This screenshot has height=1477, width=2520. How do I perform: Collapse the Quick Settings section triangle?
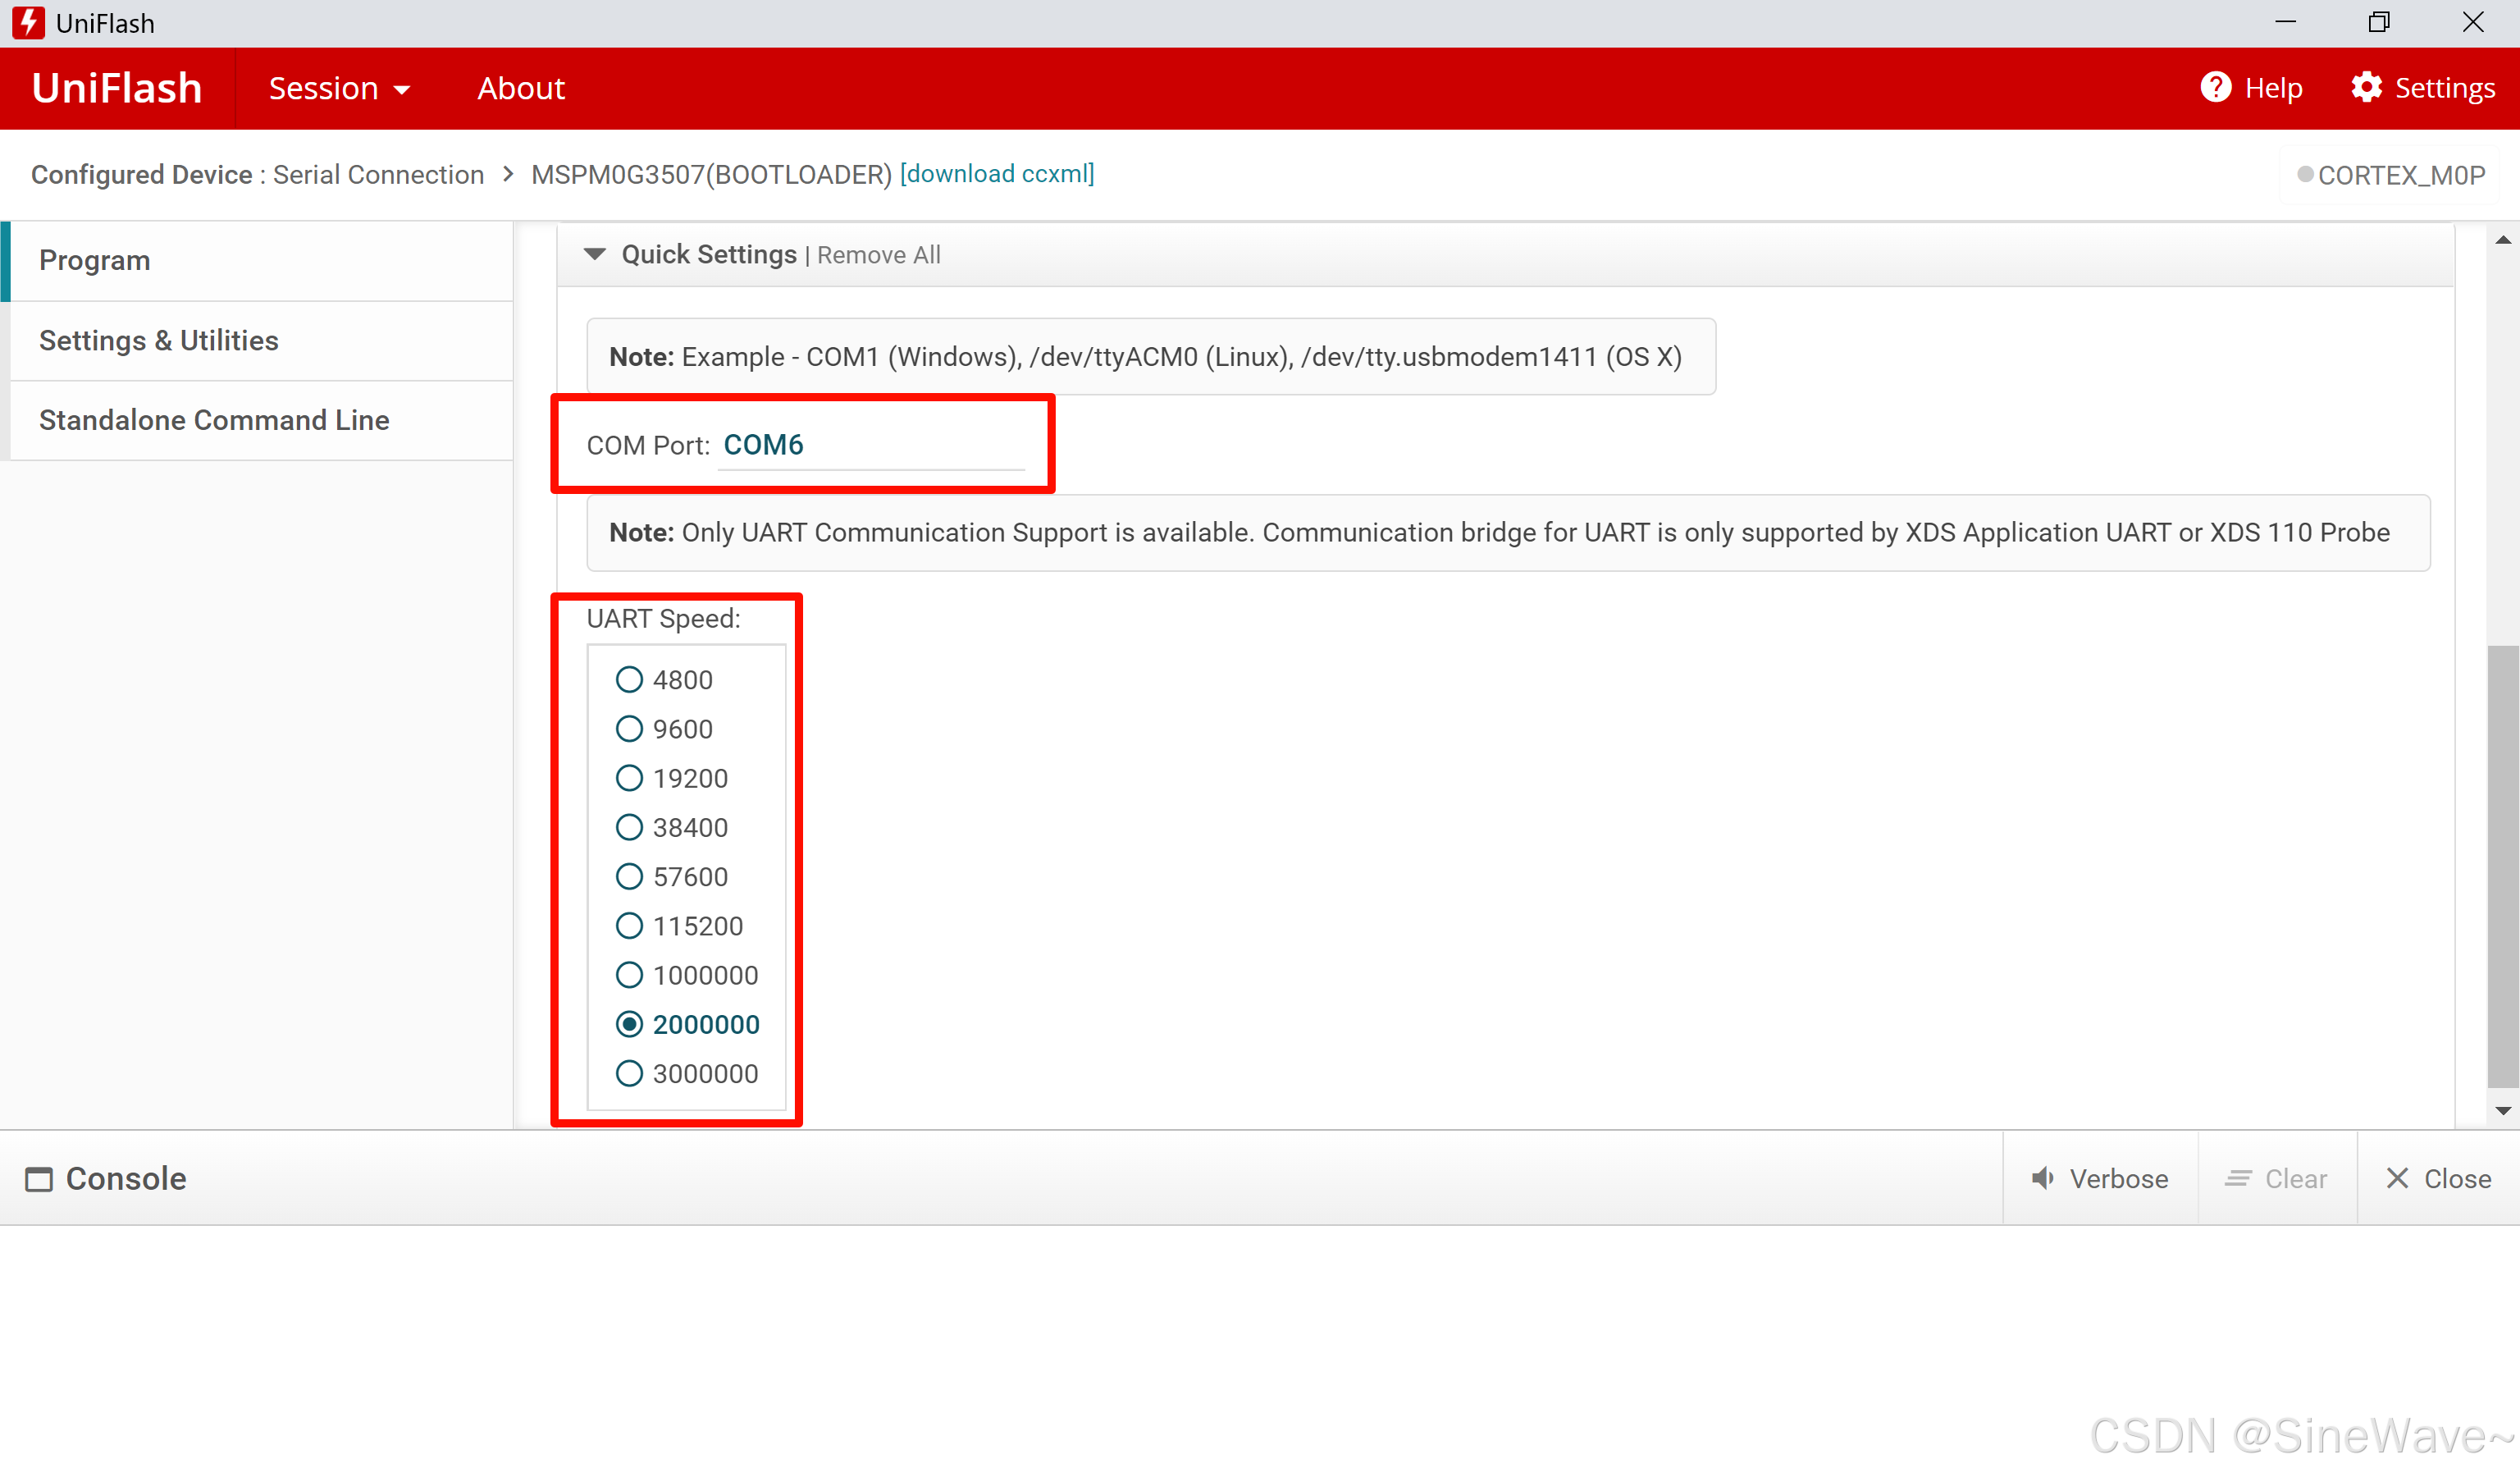pyautogui.click(x=595, y=254)
